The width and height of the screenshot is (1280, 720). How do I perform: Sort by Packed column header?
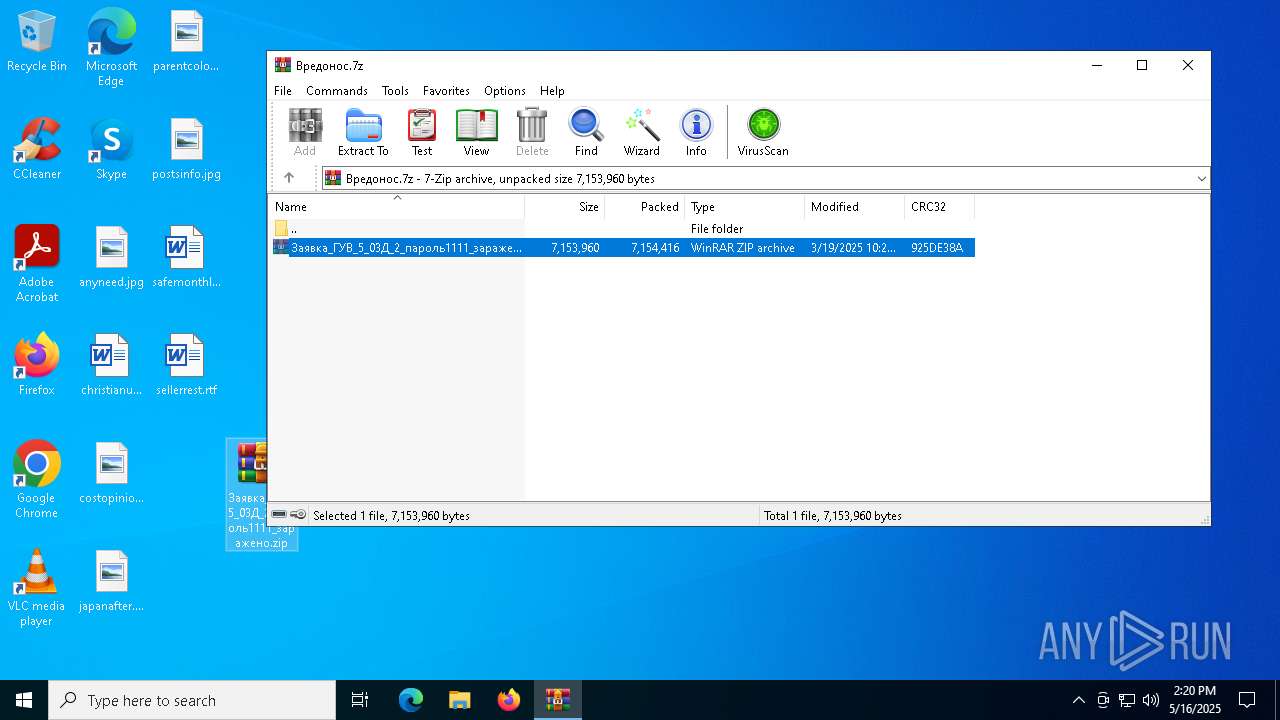(x=645, y=207)
